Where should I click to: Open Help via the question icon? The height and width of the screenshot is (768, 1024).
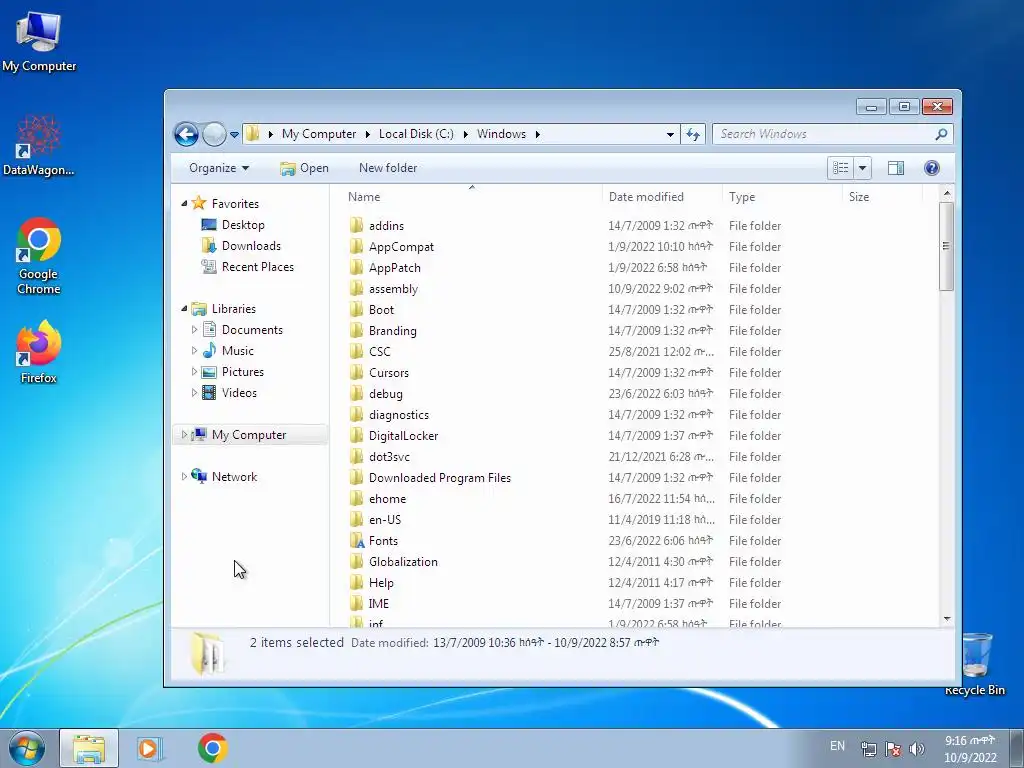(x=932, y=168)
